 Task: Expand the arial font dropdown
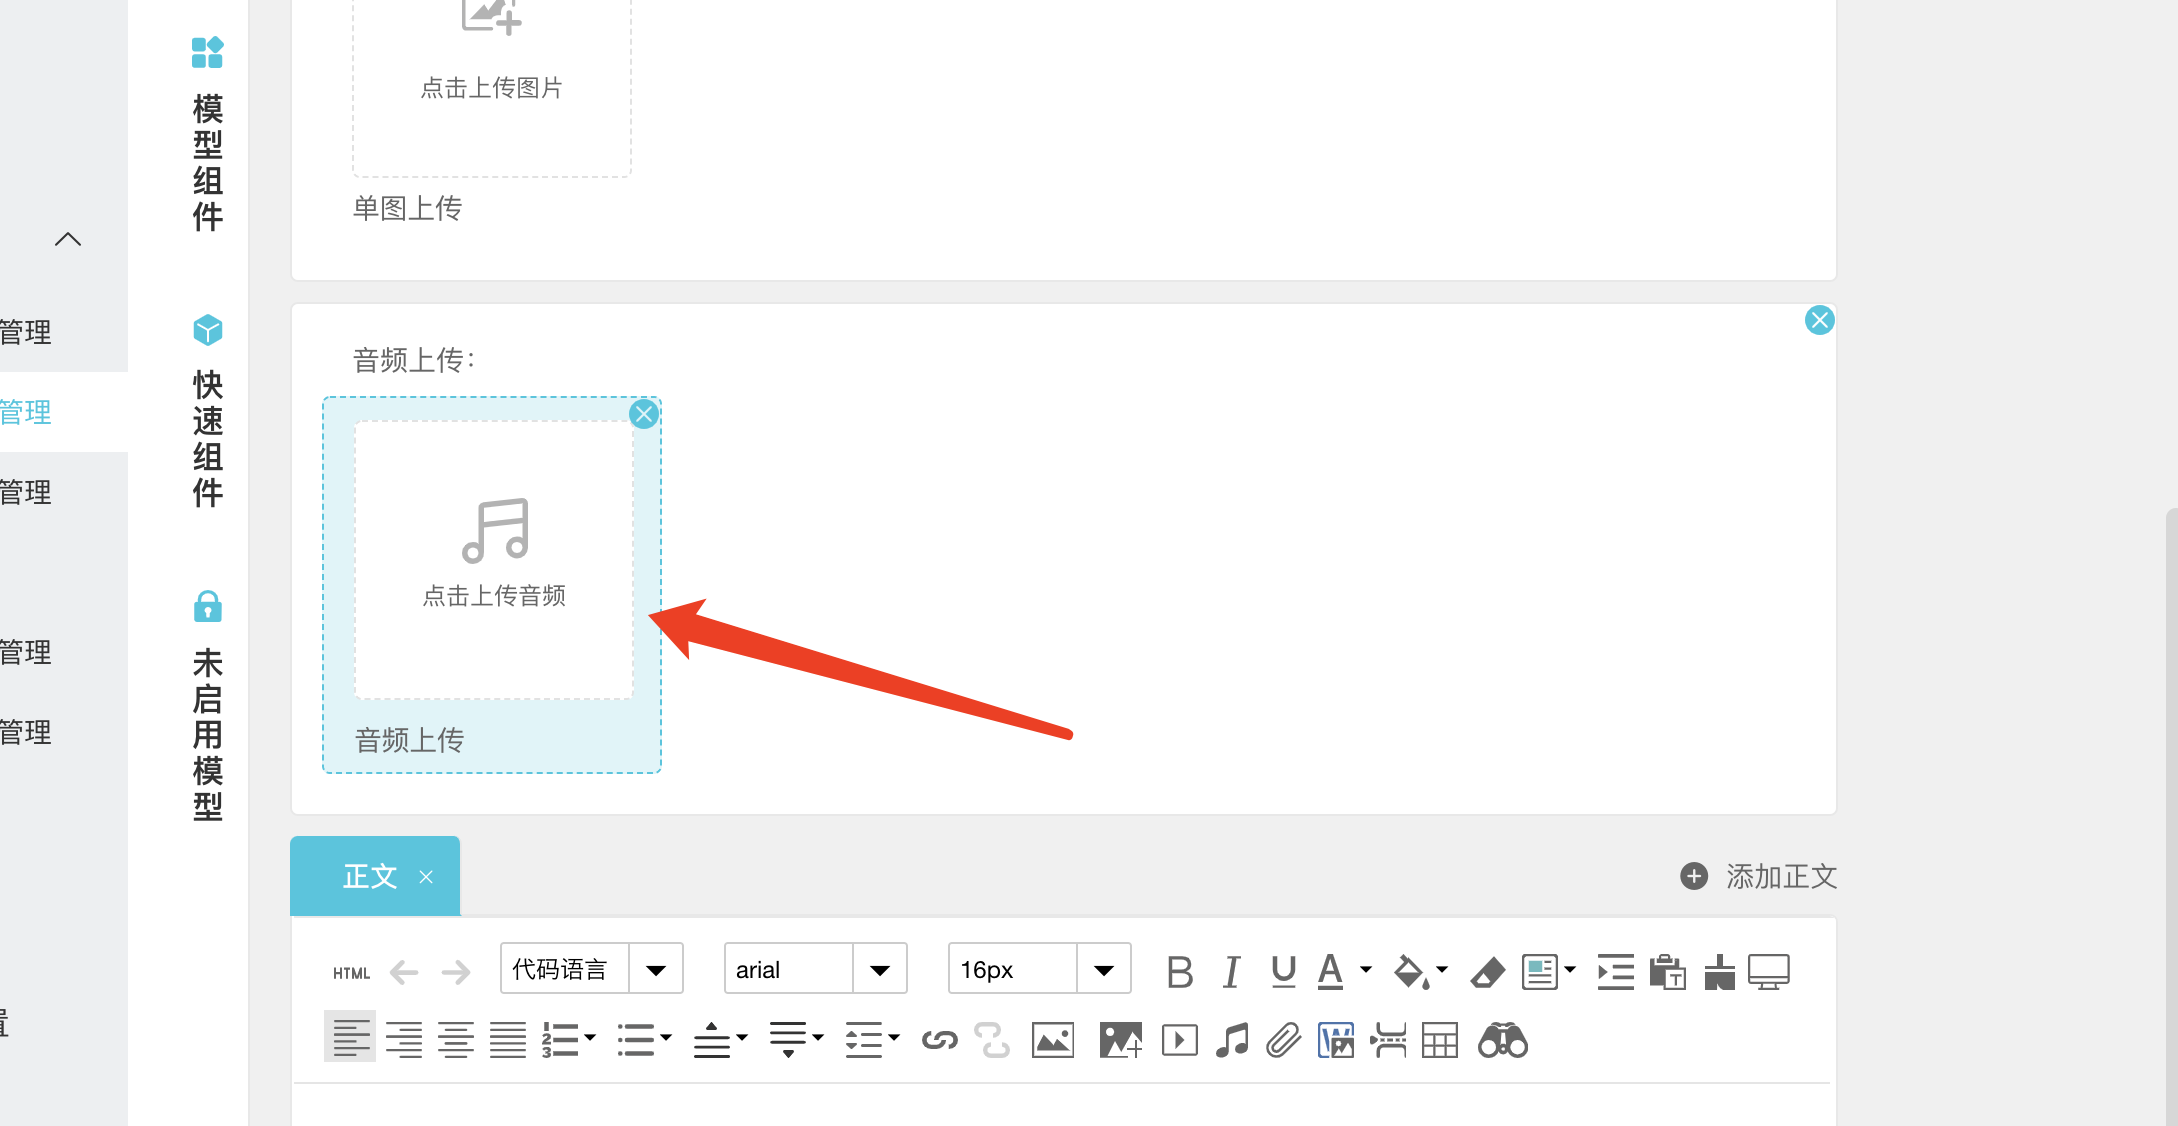(880, 970)
